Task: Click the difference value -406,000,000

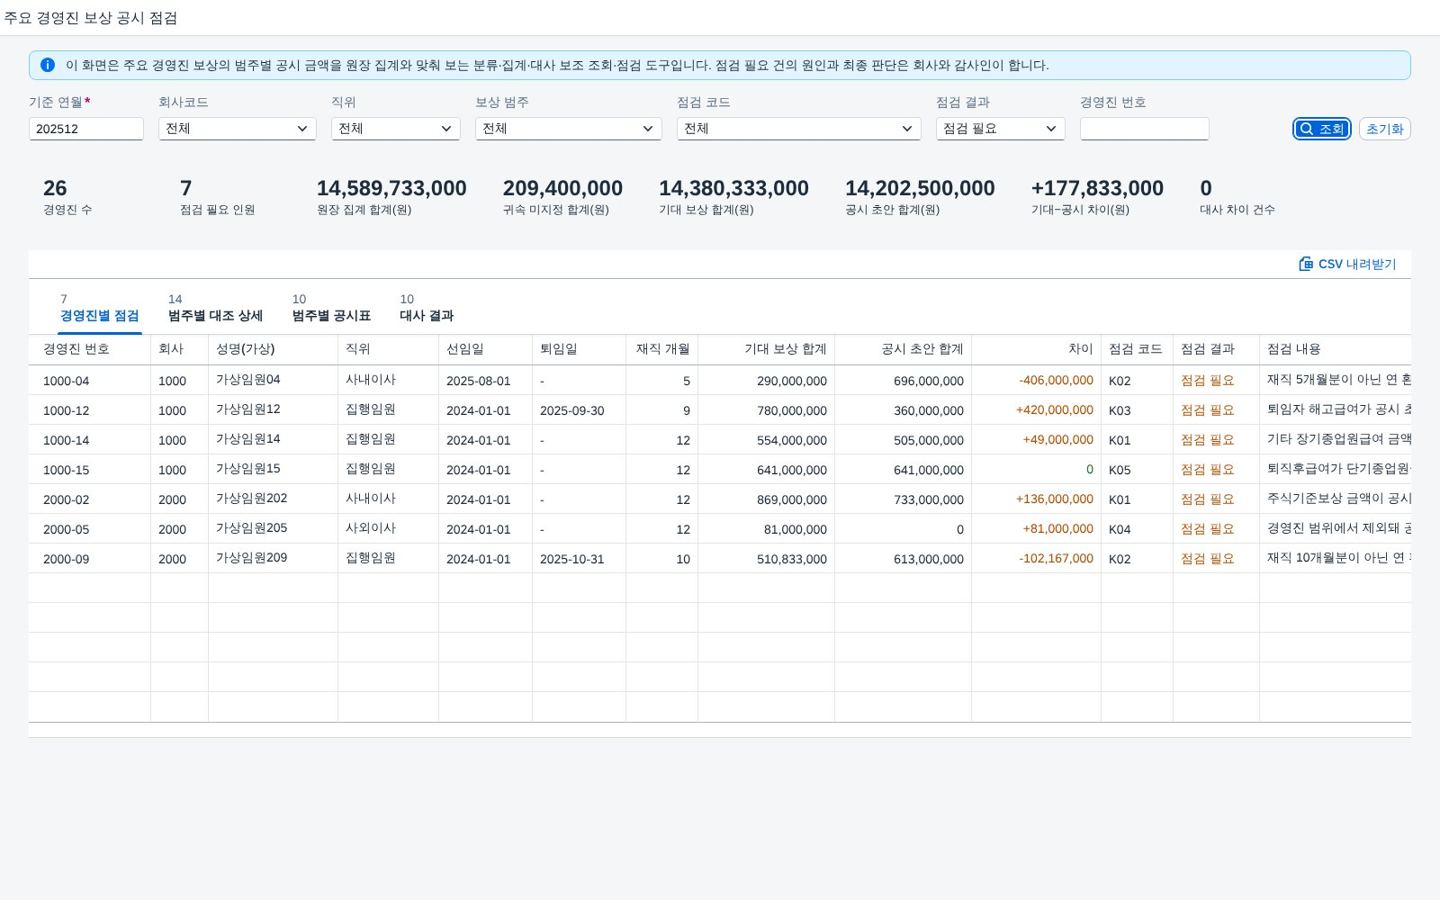Action: [1056, 381]
